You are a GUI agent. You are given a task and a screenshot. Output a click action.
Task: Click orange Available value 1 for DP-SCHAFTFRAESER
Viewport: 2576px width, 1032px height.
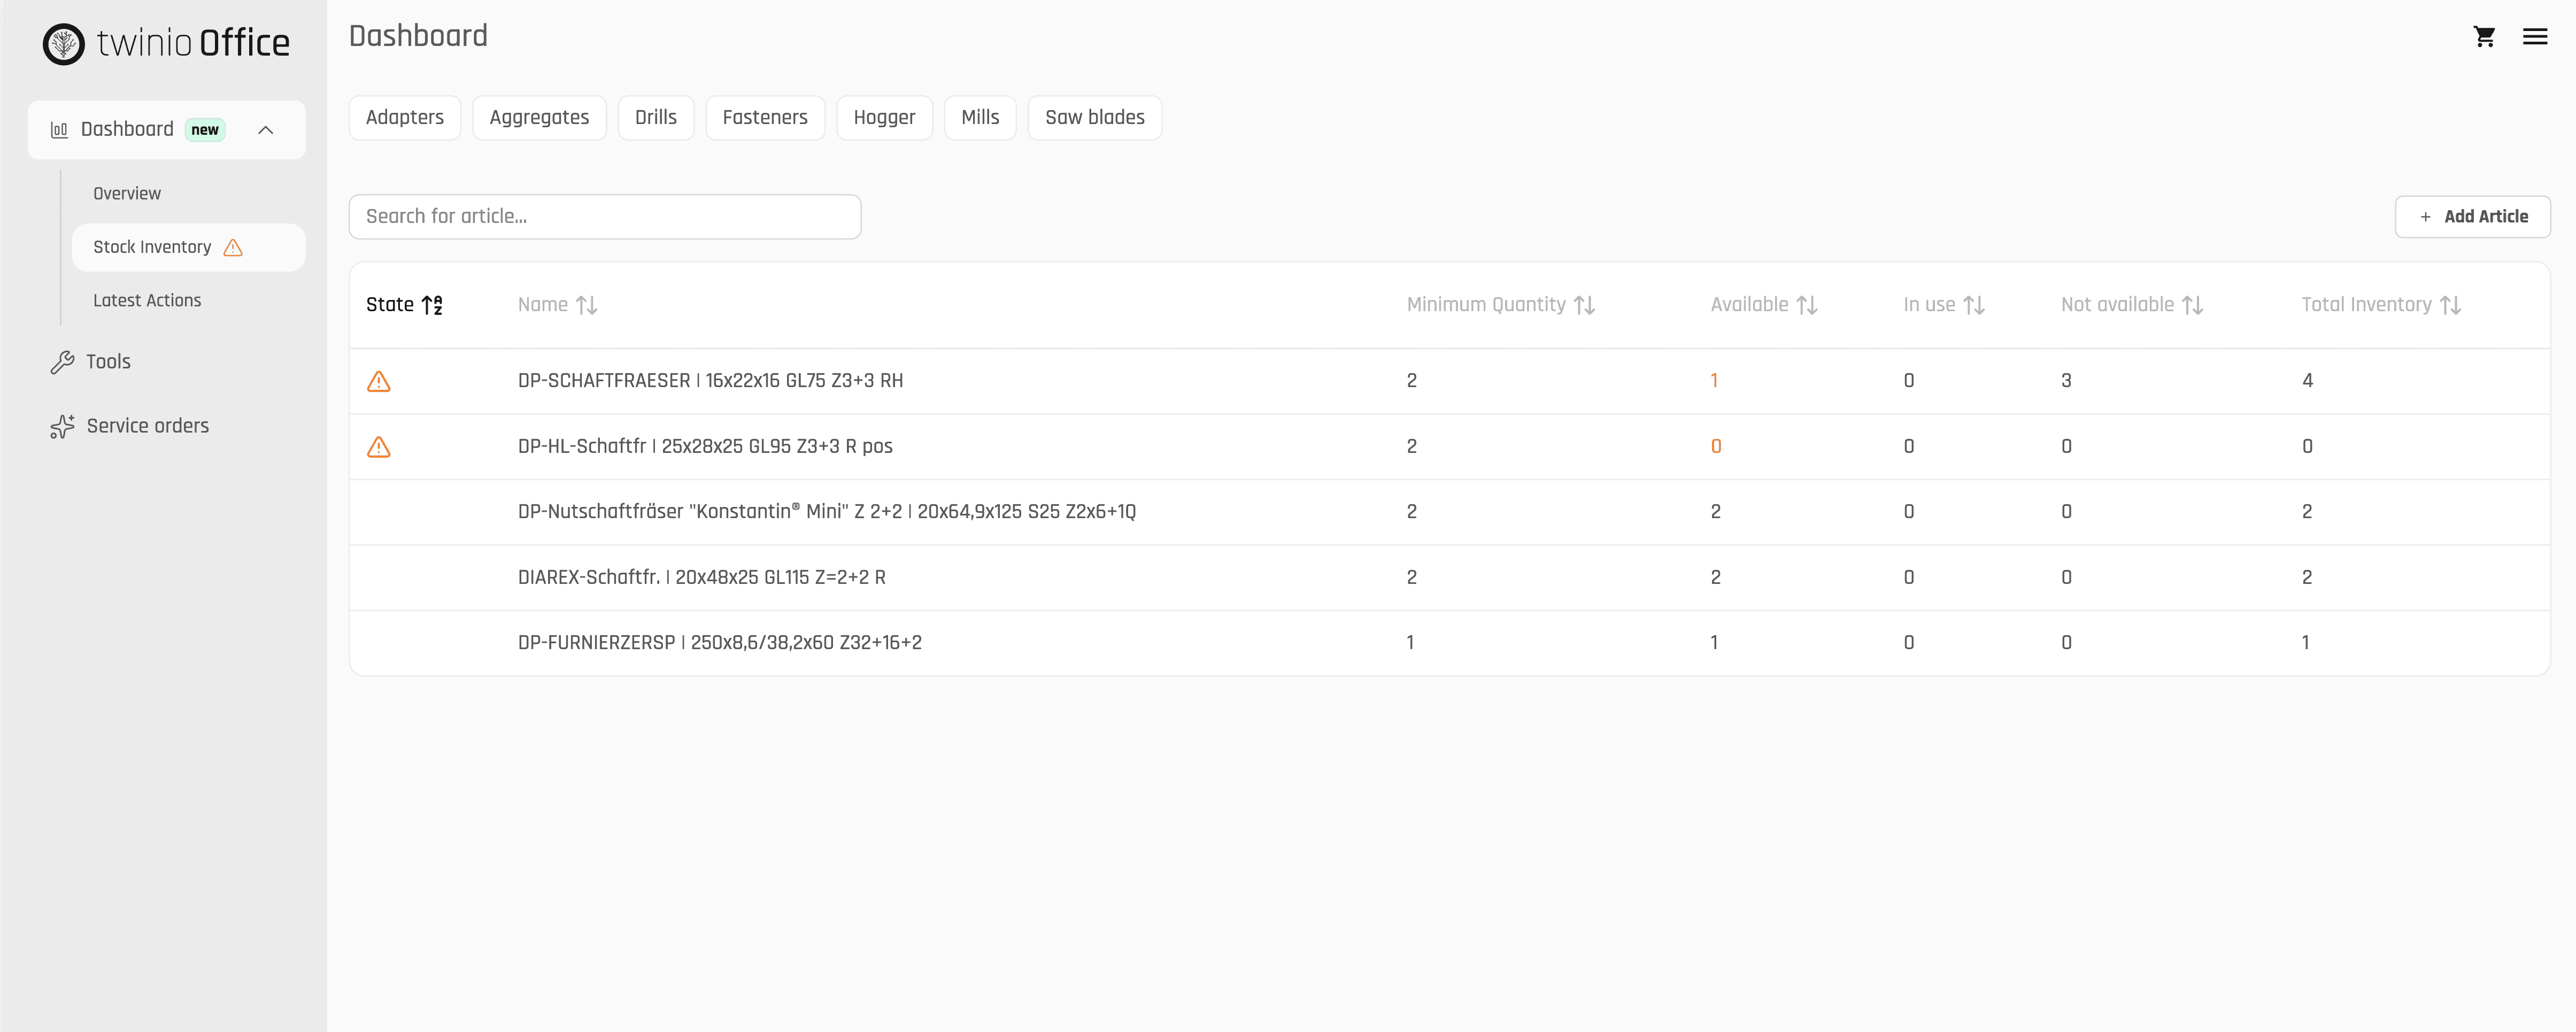1714,381
